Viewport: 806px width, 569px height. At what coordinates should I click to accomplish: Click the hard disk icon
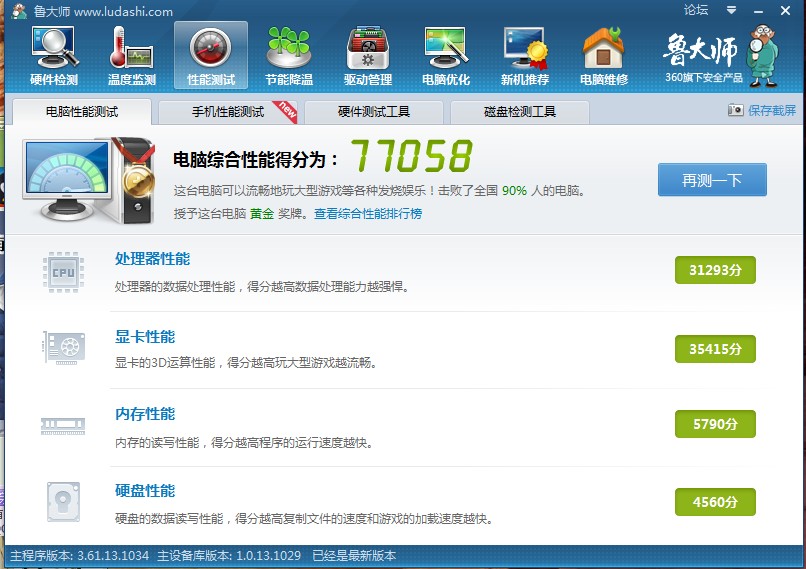[63, 502]
